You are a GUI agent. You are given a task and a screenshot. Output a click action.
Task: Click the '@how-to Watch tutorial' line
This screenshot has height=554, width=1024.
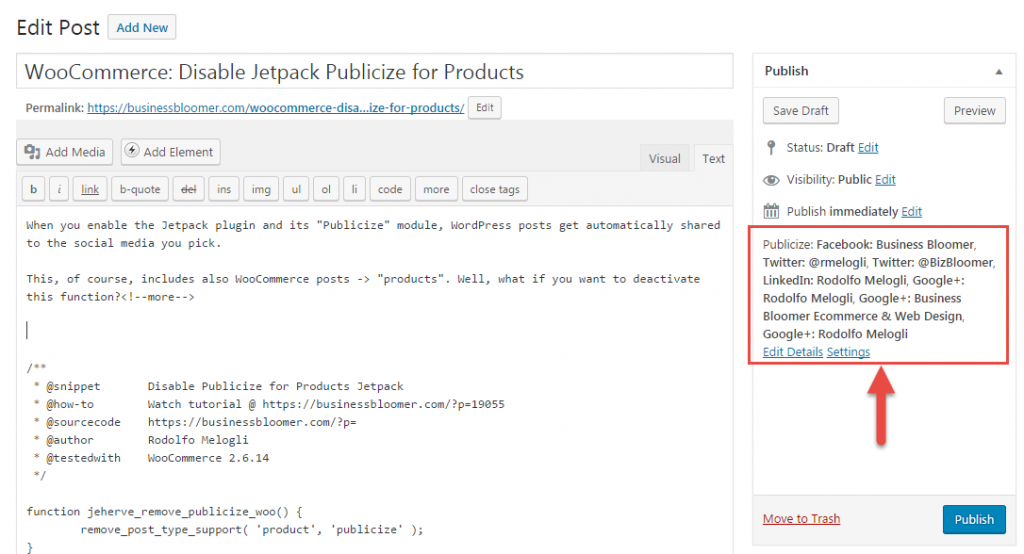[269, 404]
